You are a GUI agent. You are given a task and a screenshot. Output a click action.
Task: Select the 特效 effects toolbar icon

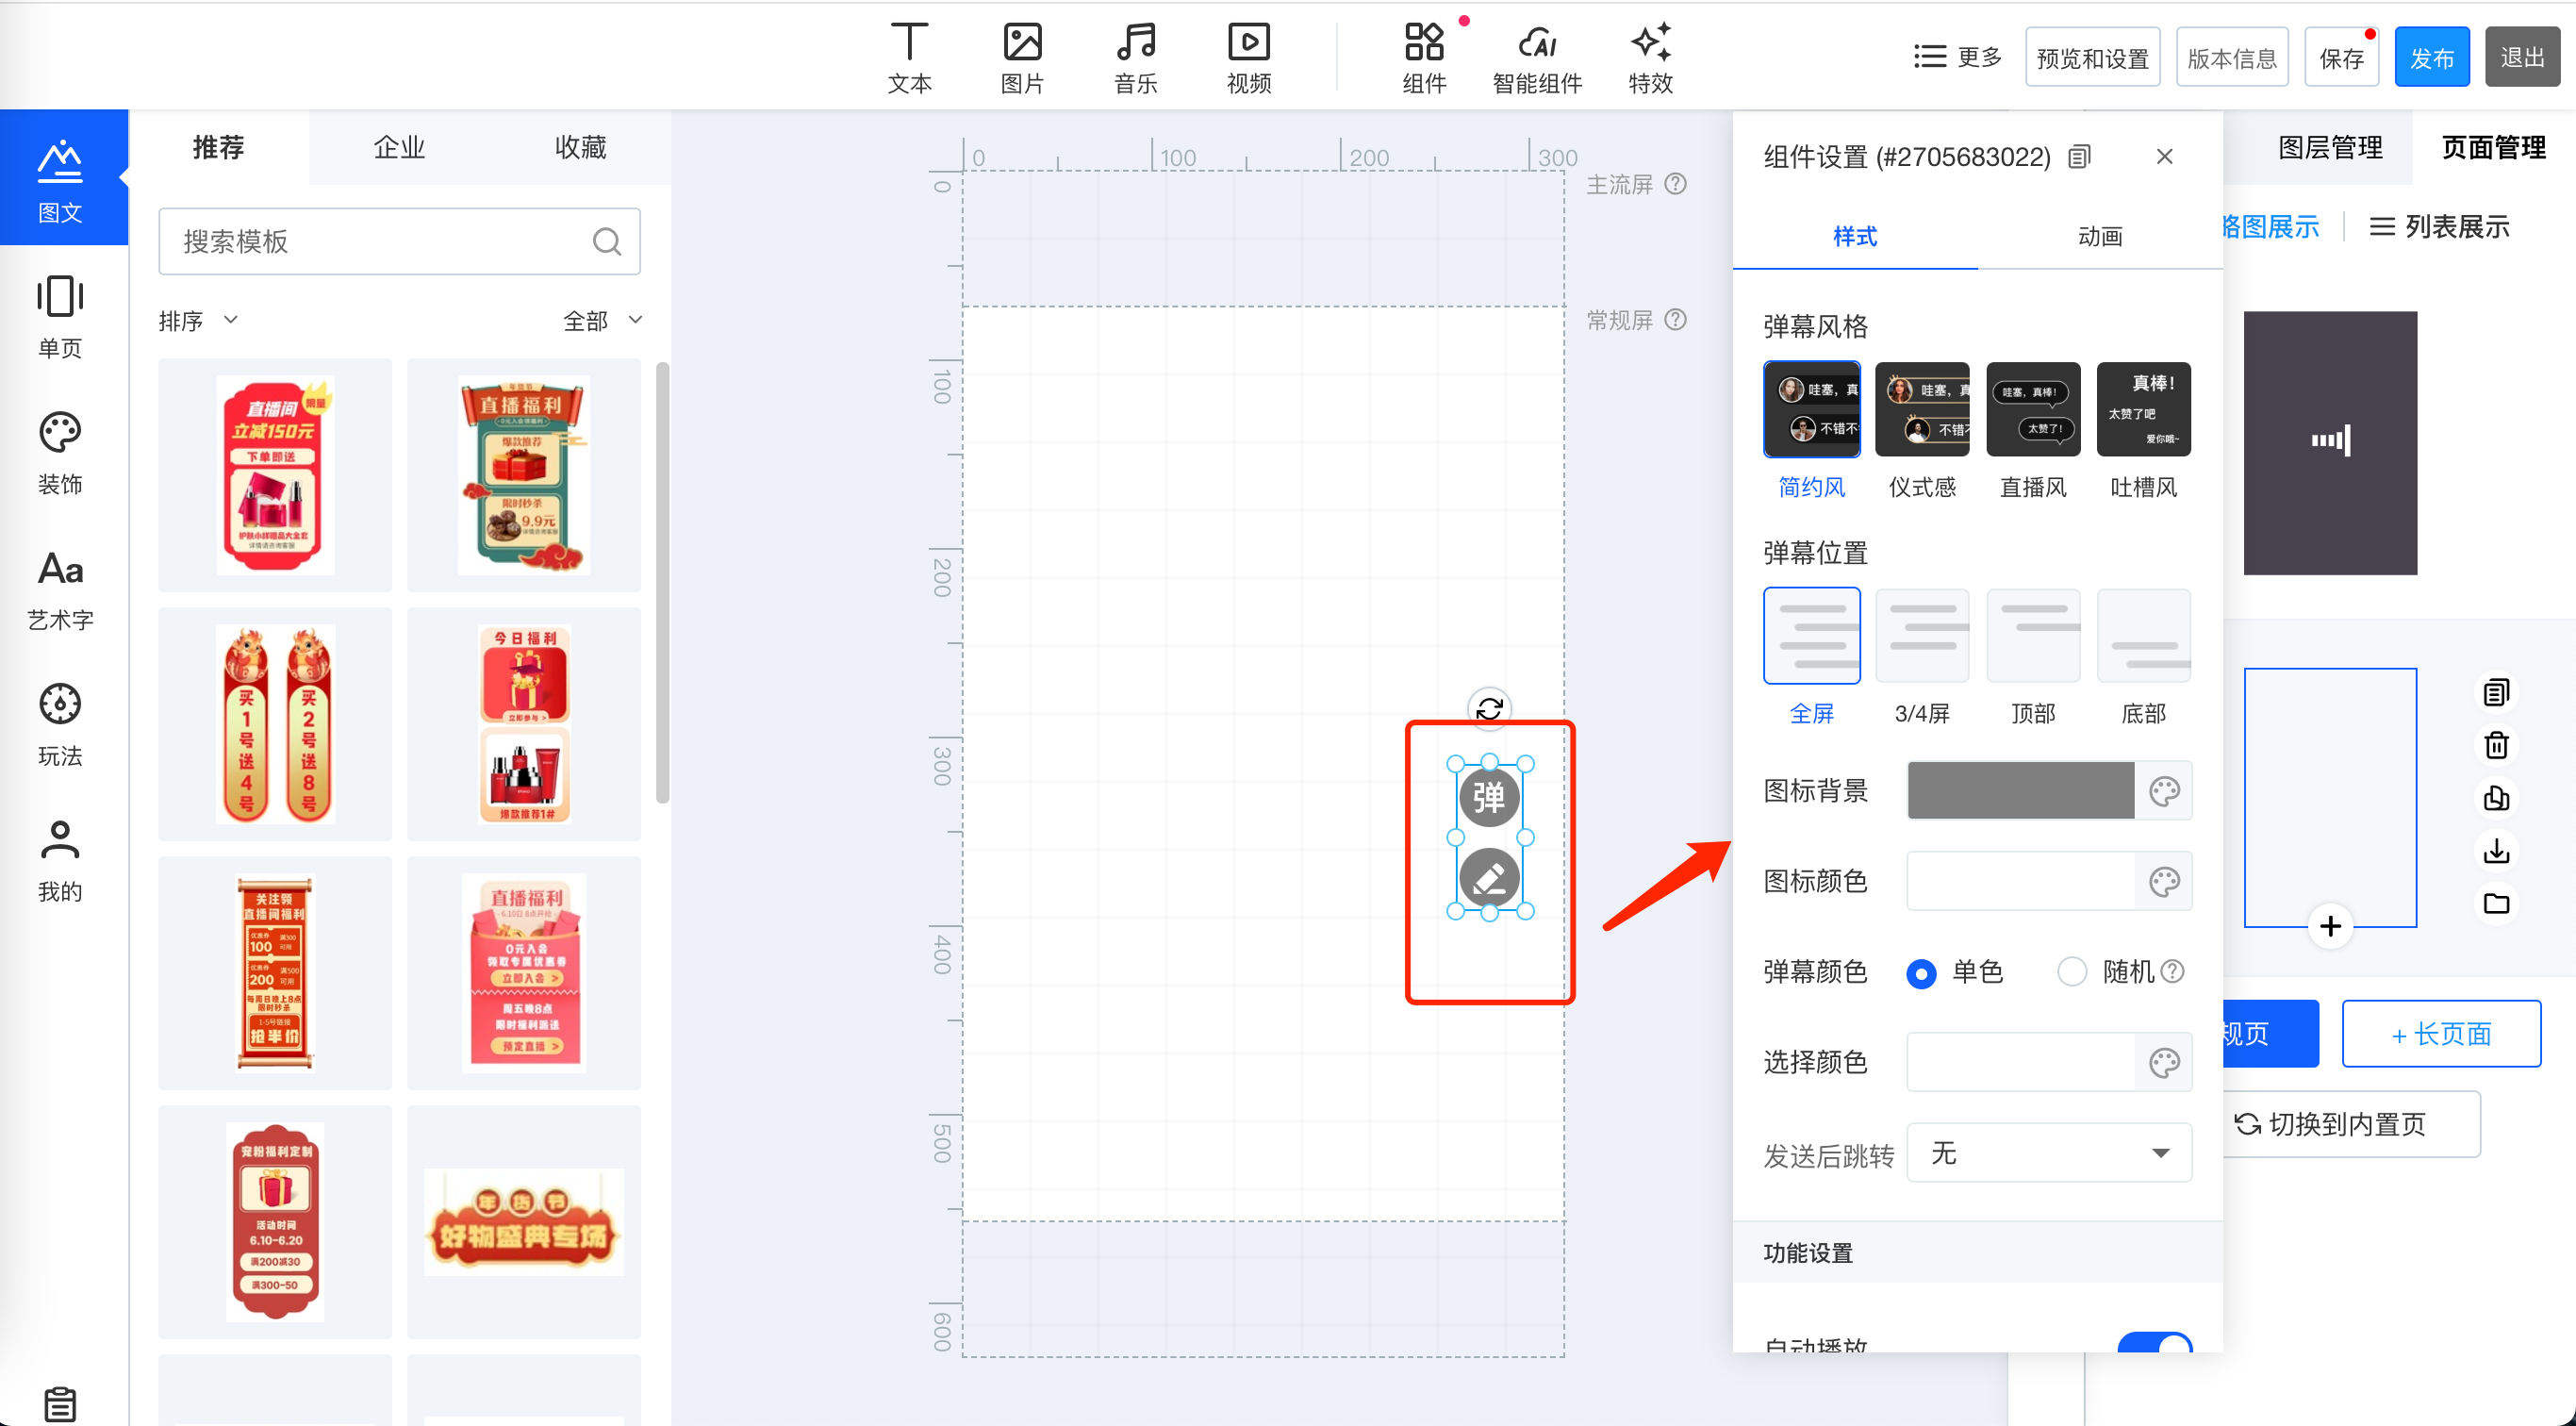click(x=1649, y=58)
